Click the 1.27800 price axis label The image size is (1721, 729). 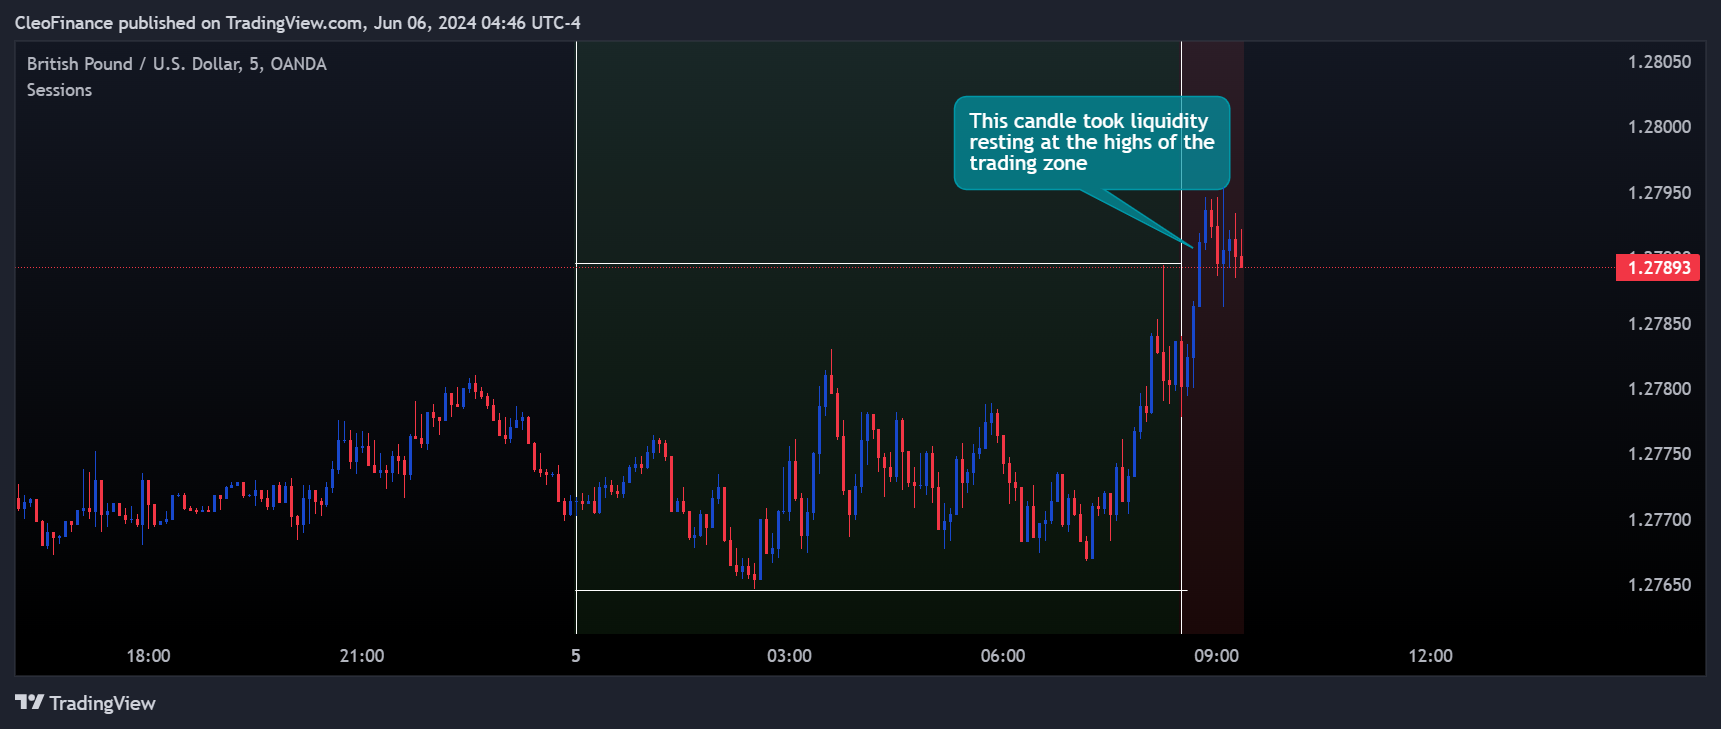point(1659,389)
